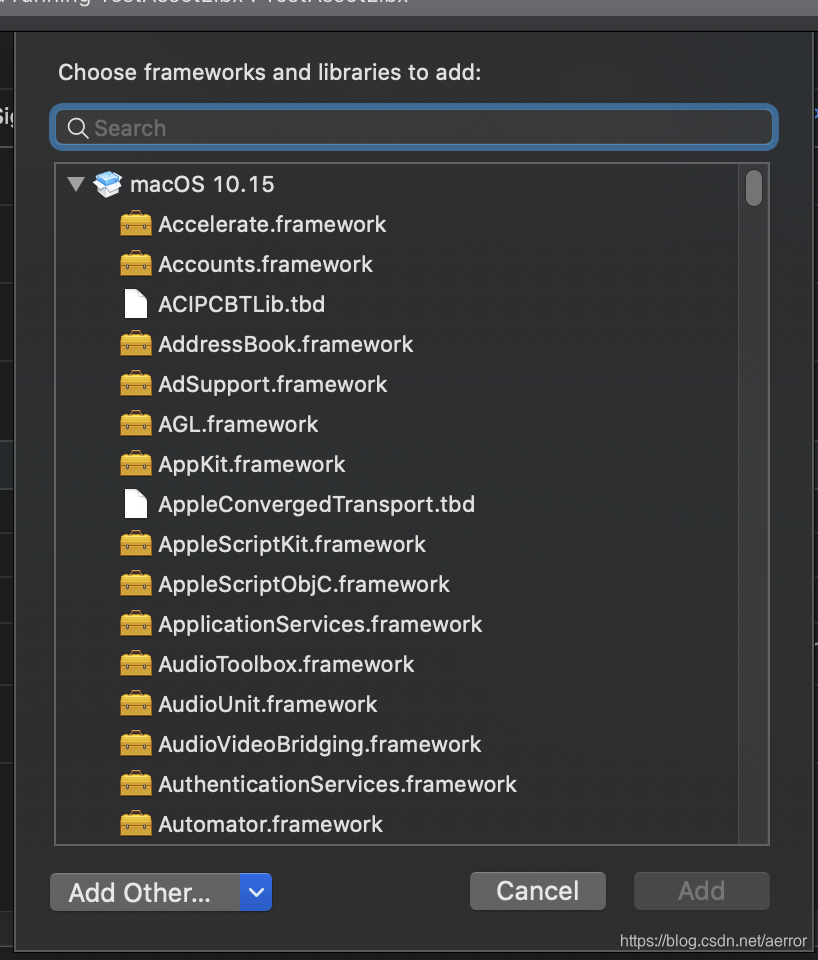Click the AppleConvergedTransport.tbd file icon
818x960 pixels.
136,504
